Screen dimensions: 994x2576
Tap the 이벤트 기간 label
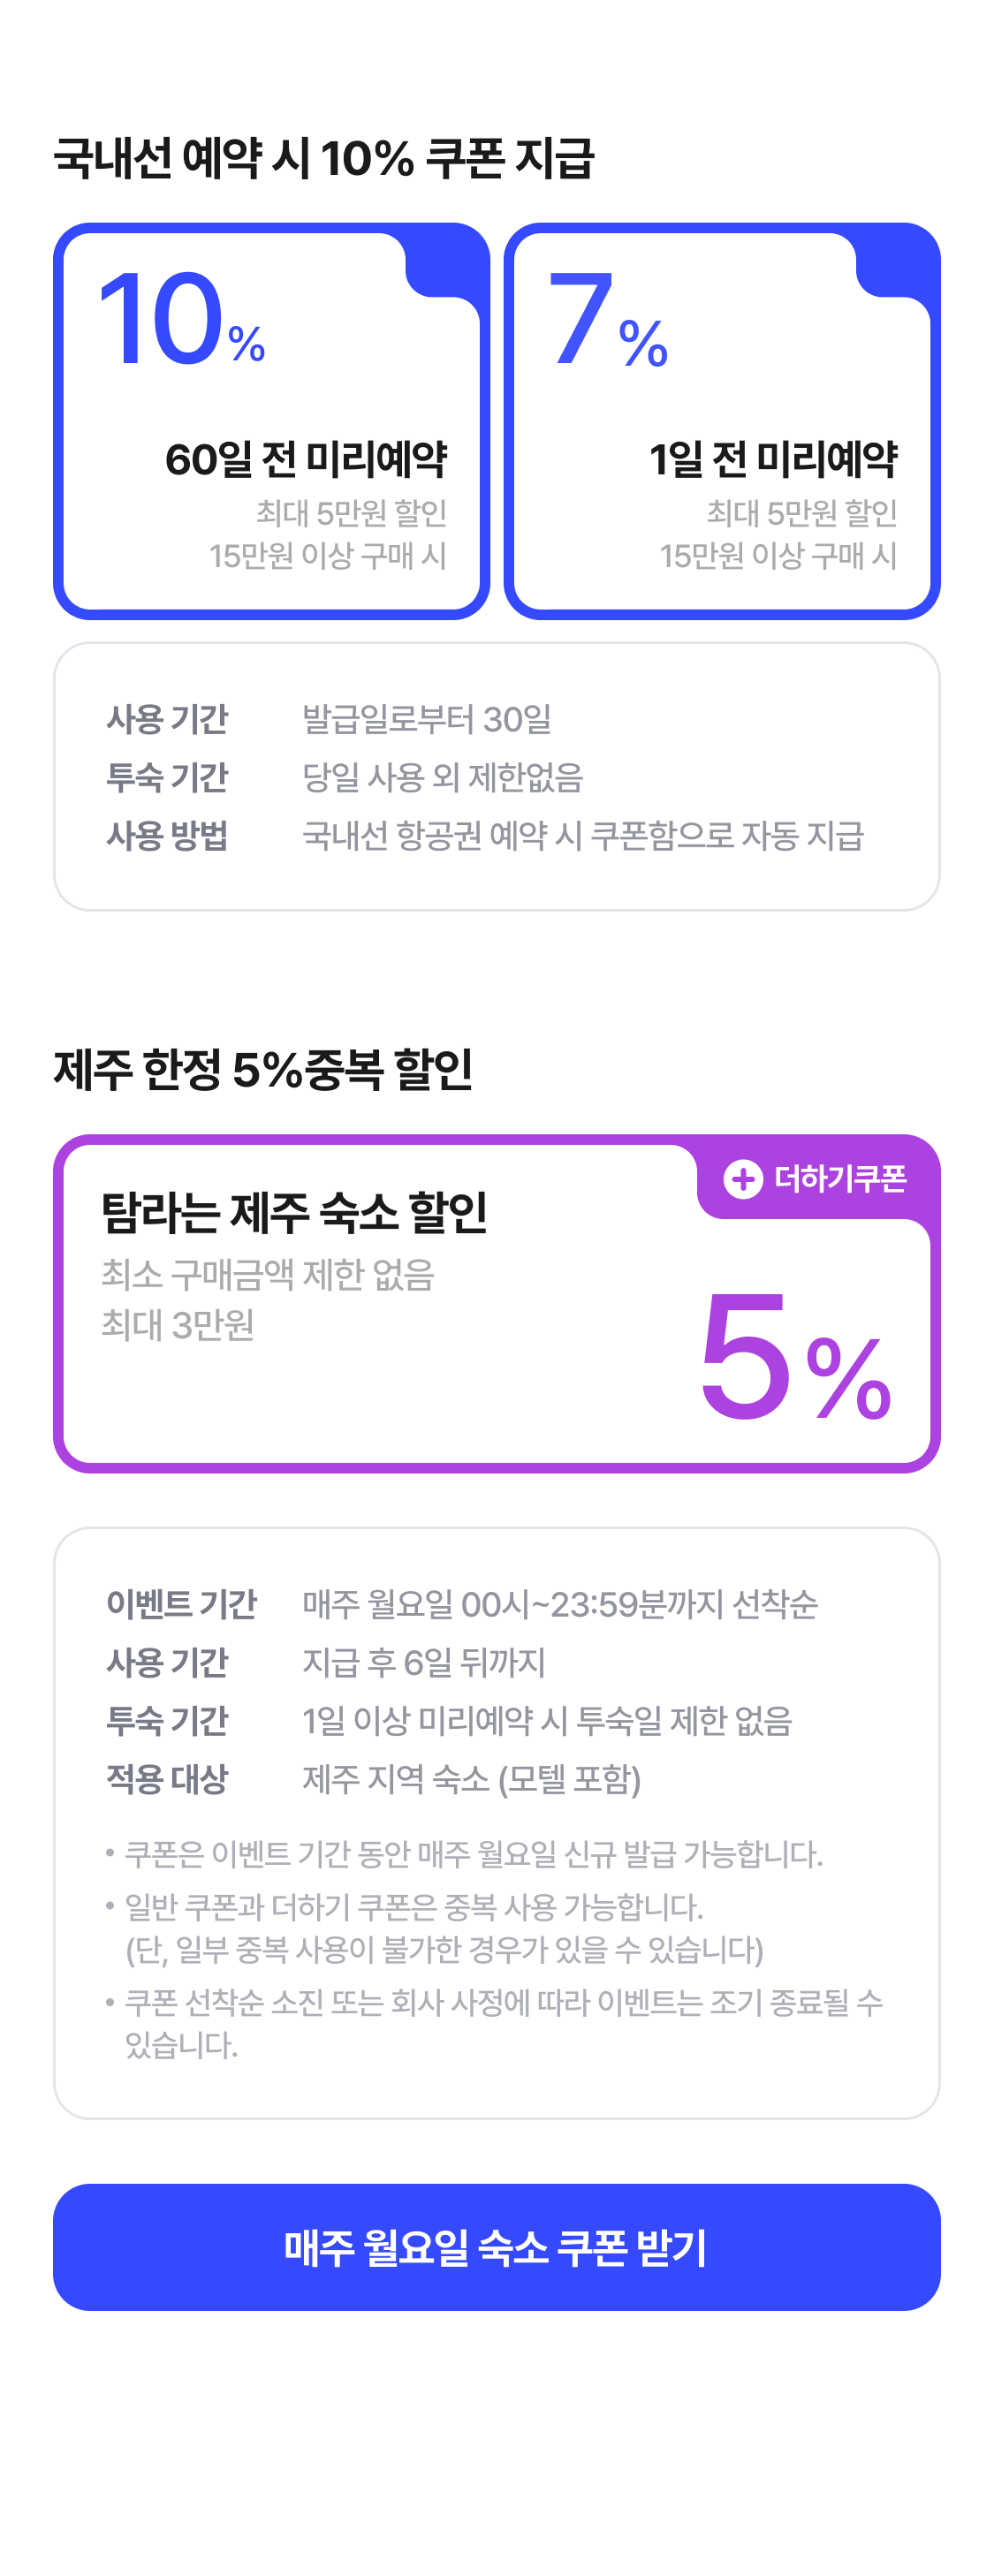pyautogui.click(x=181, y=1604)
